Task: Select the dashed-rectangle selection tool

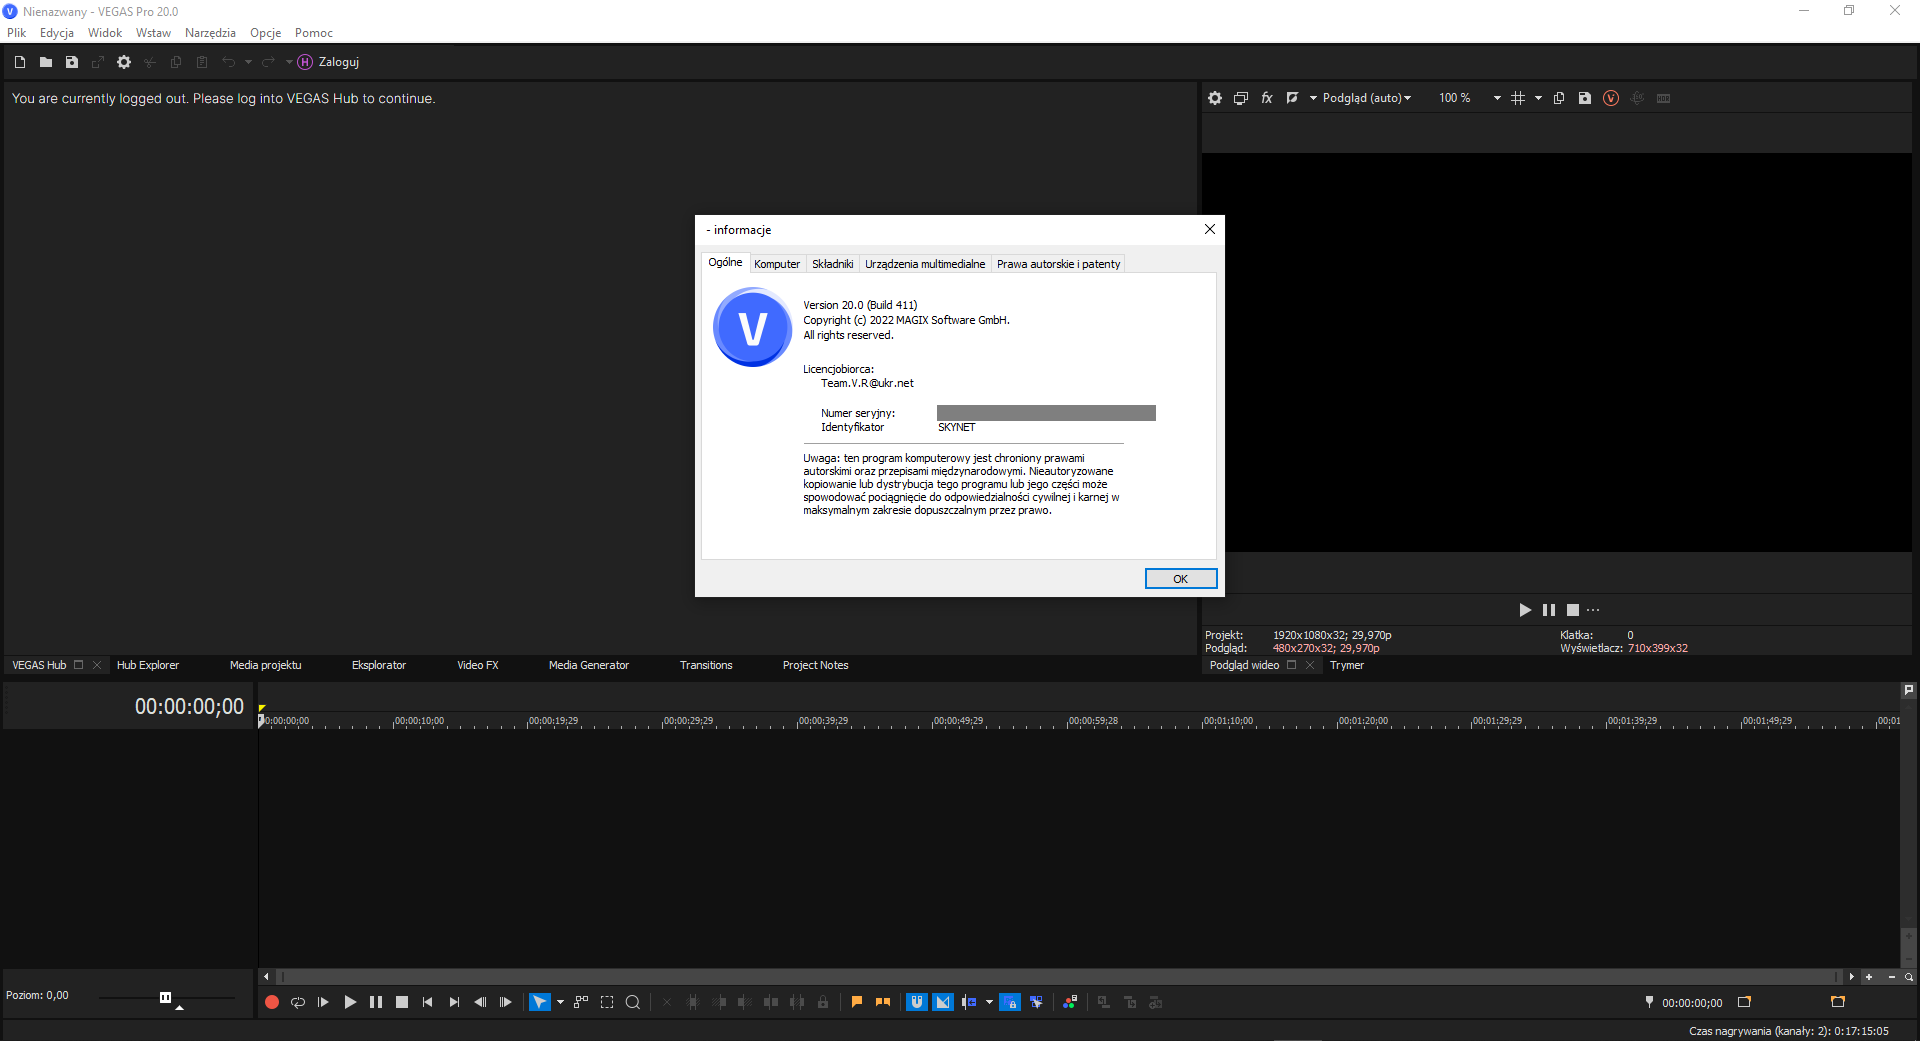Action: (x=607, y=1002)
